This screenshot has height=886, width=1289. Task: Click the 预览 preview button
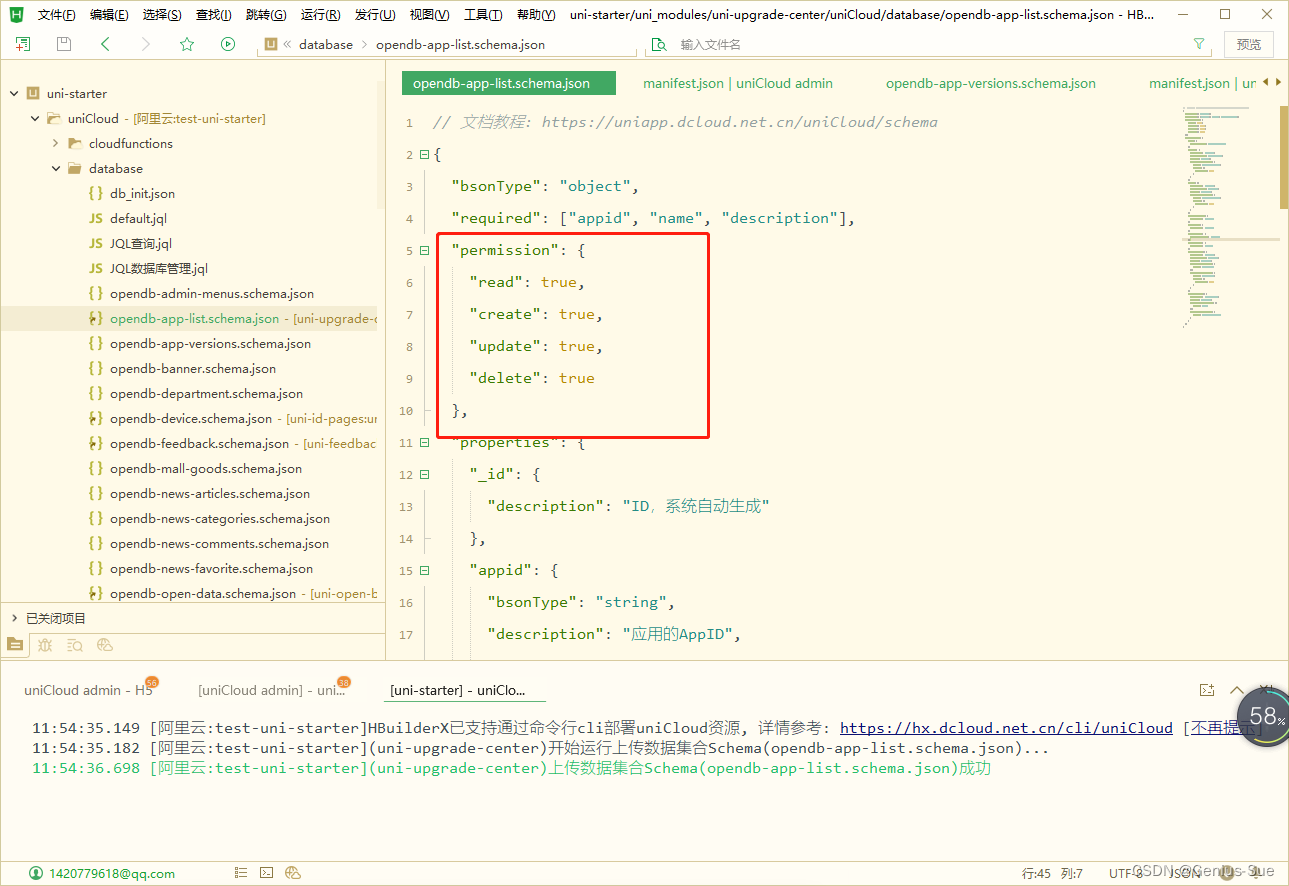point(1249,44)
